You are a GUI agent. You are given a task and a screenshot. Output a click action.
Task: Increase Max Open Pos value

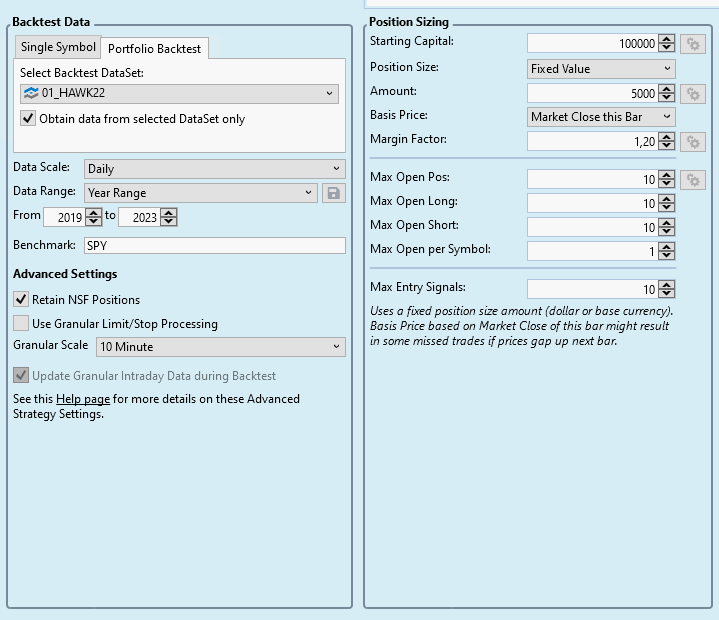pyautogui.click(x=667, y=175)
